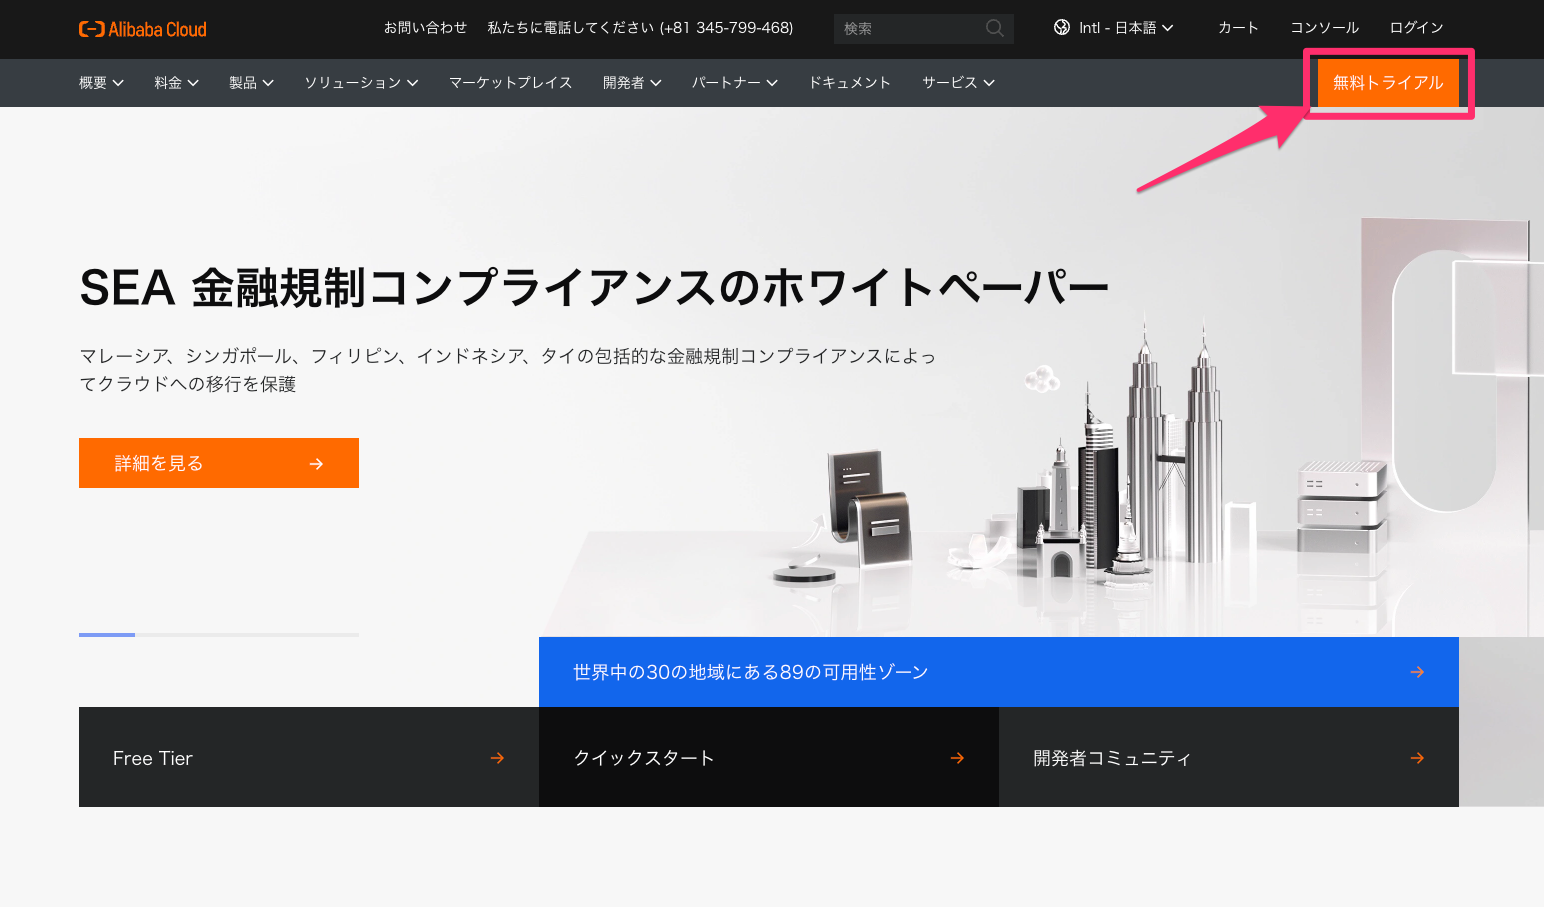Click the Alibaba Cloud logo
This screenshot has height=907, width=1544.
pyautogui.click(x=143, y=29)
